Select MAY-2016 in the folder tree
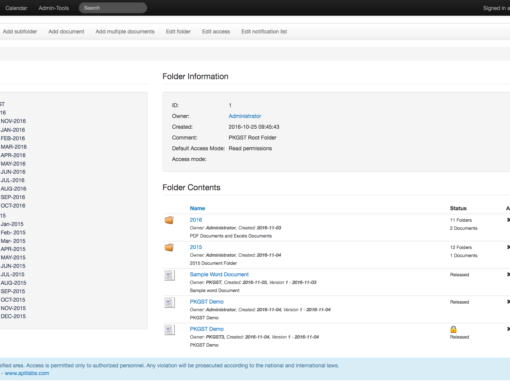 click(x=13, y=164)
